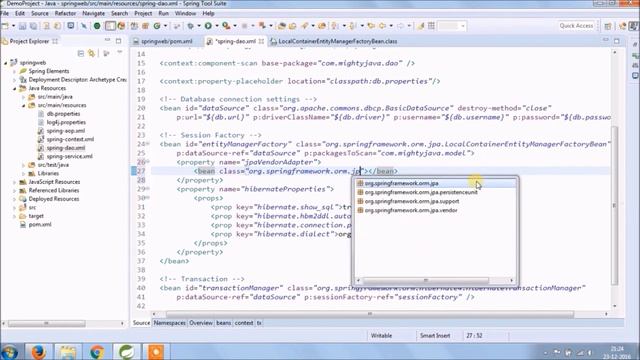Switch to the springweb/pom.xml editor tab

tap(166, 41)
